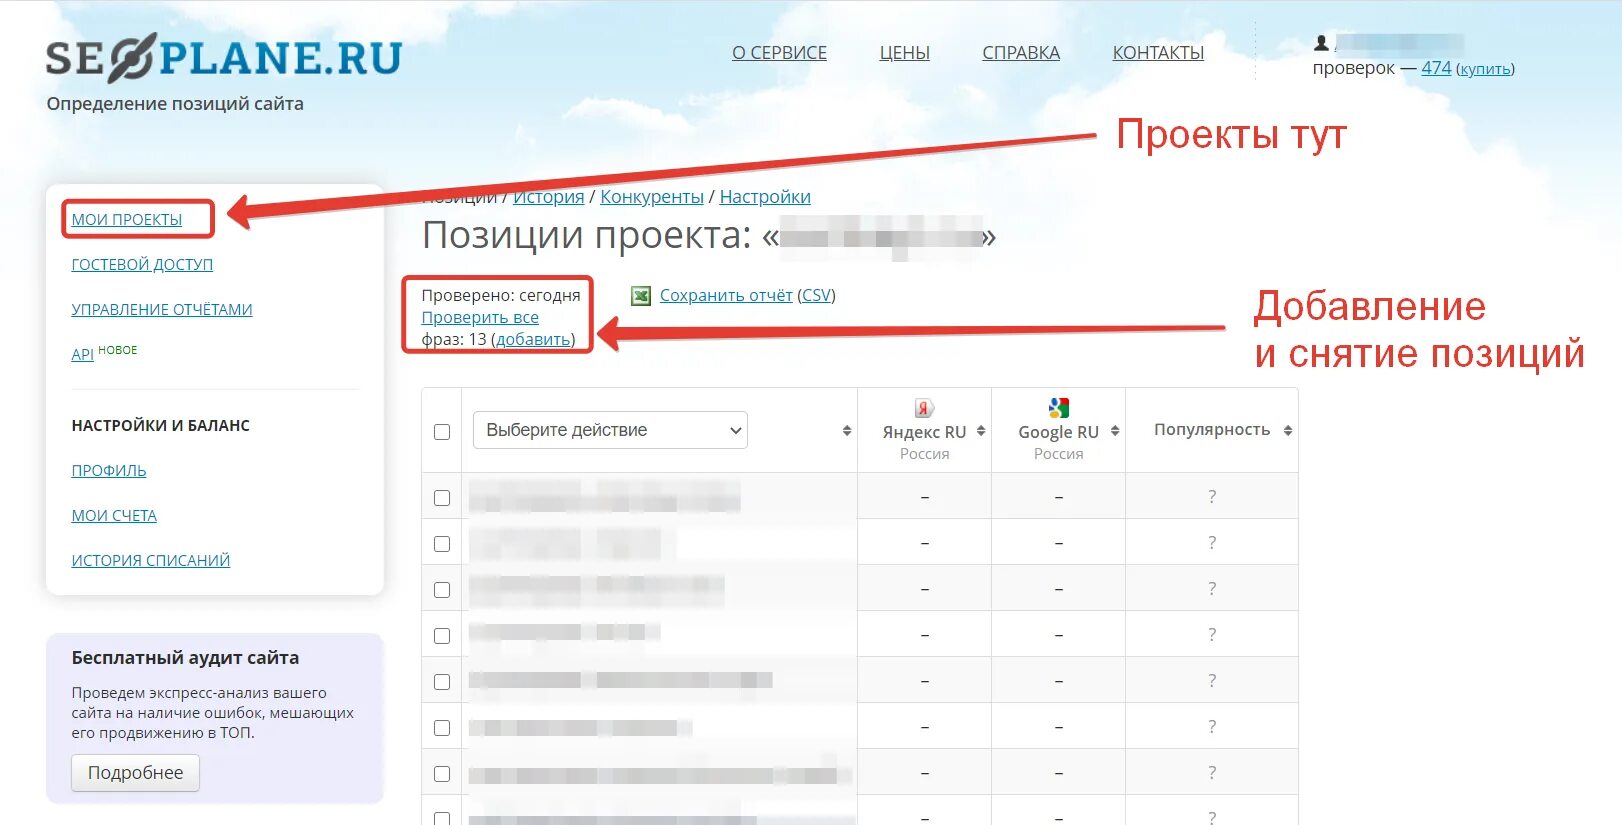Open ГОСТЕВОЙ ДОСТУП in sidebar
1622x825 pixels.
point(142,264)
